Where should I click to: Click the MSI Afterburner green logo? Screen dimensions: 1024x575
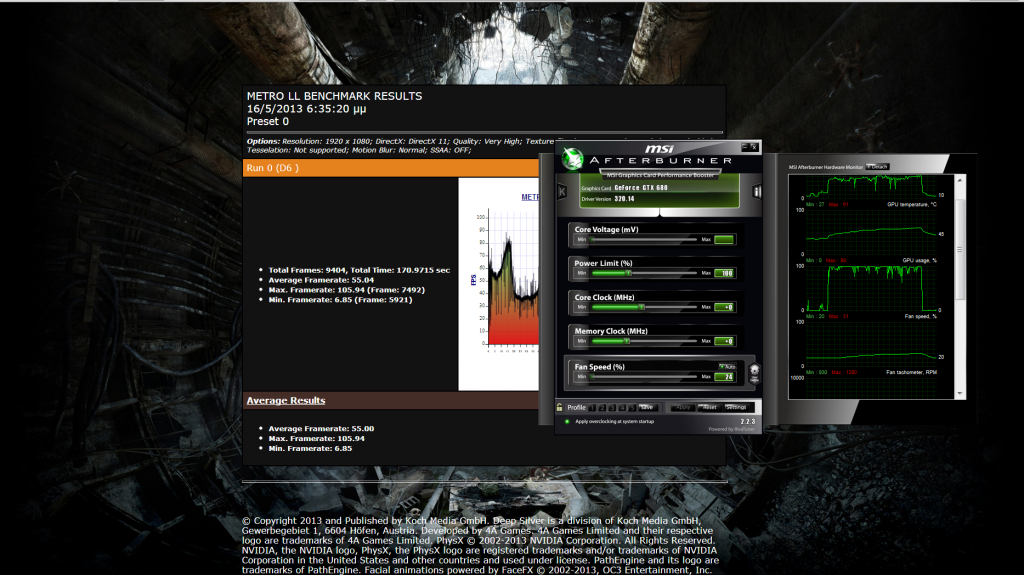coord(571,158)
